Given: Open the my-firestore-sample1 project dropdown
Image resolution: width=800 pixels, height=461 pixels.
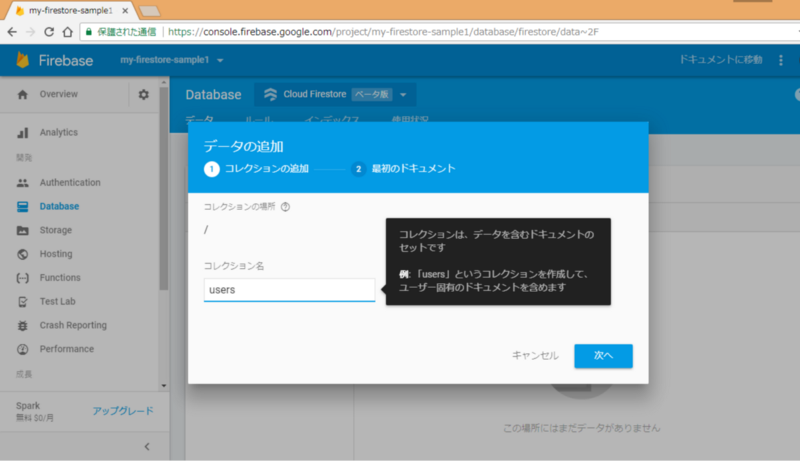Looking at the screenshot, I should point(172,60).
